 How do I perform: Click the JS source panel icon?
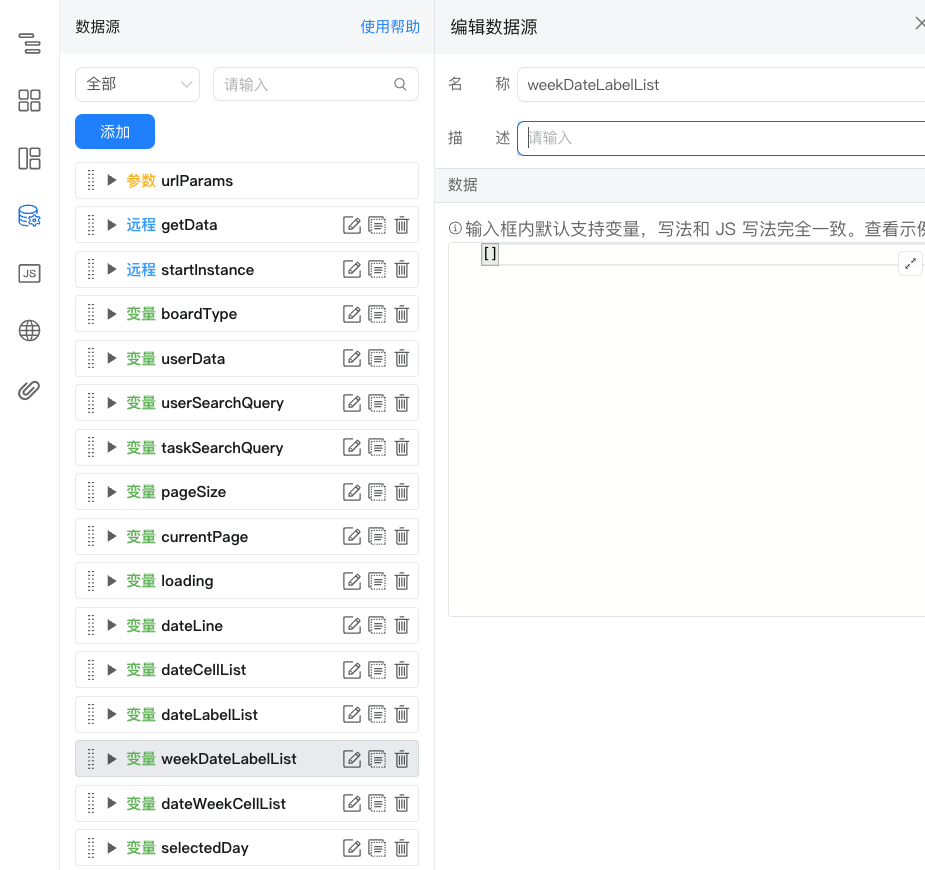(x=29, y=274)
